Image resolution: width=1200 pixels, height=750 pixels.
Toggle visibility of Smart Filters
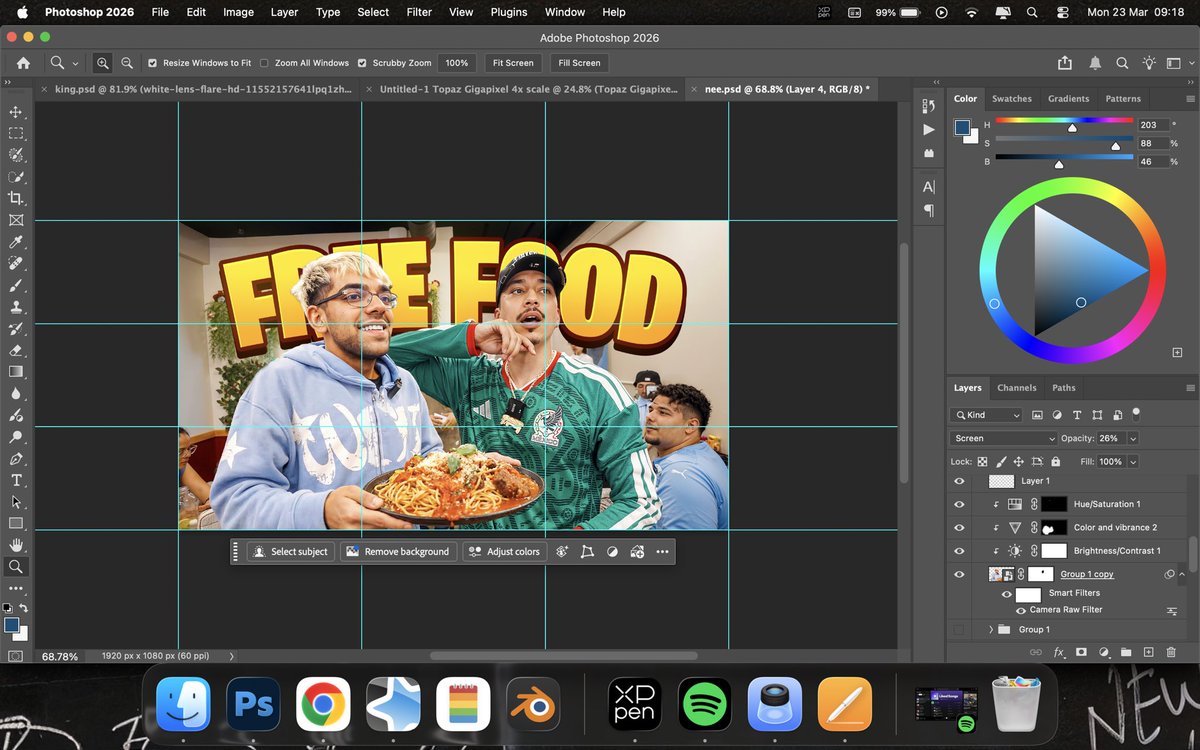coord(1007,592)
